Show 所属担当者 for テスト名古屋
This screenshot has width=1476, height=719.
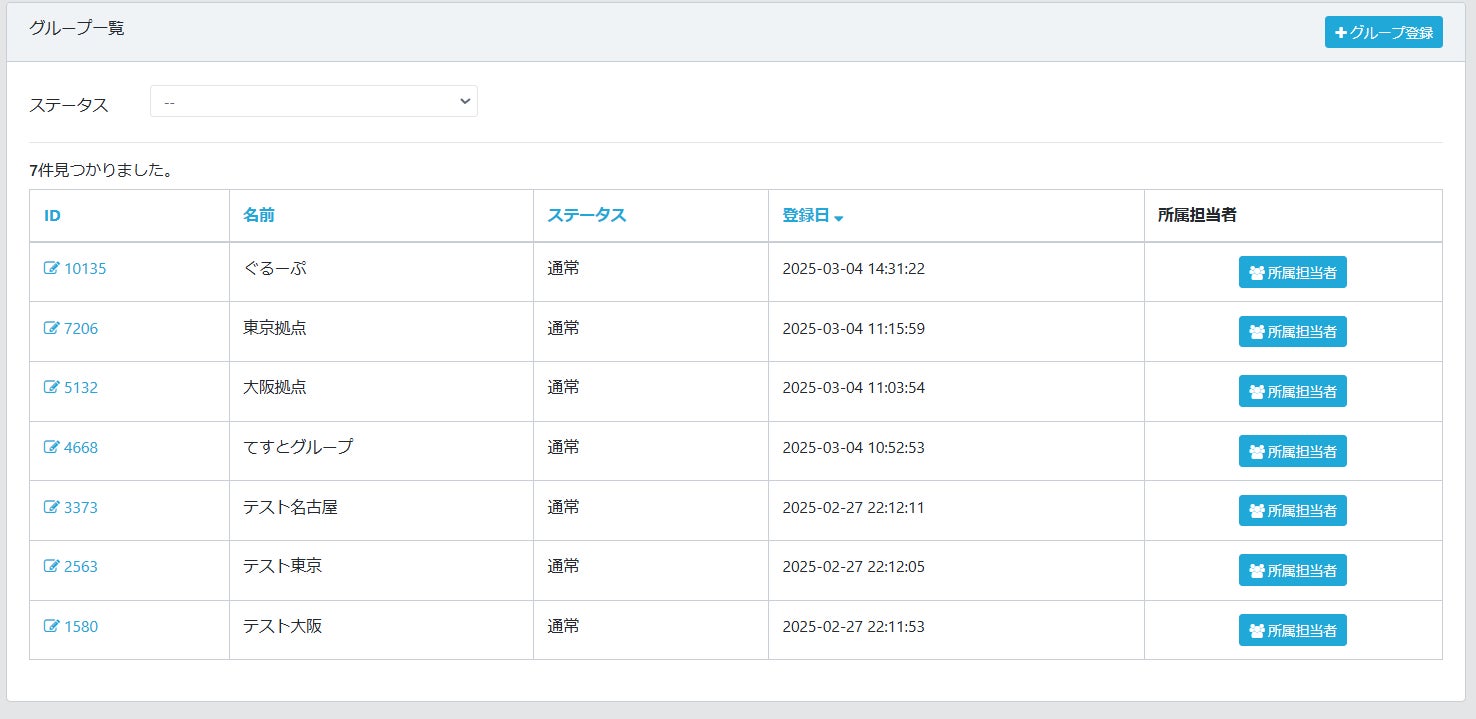pos(1292,511)
